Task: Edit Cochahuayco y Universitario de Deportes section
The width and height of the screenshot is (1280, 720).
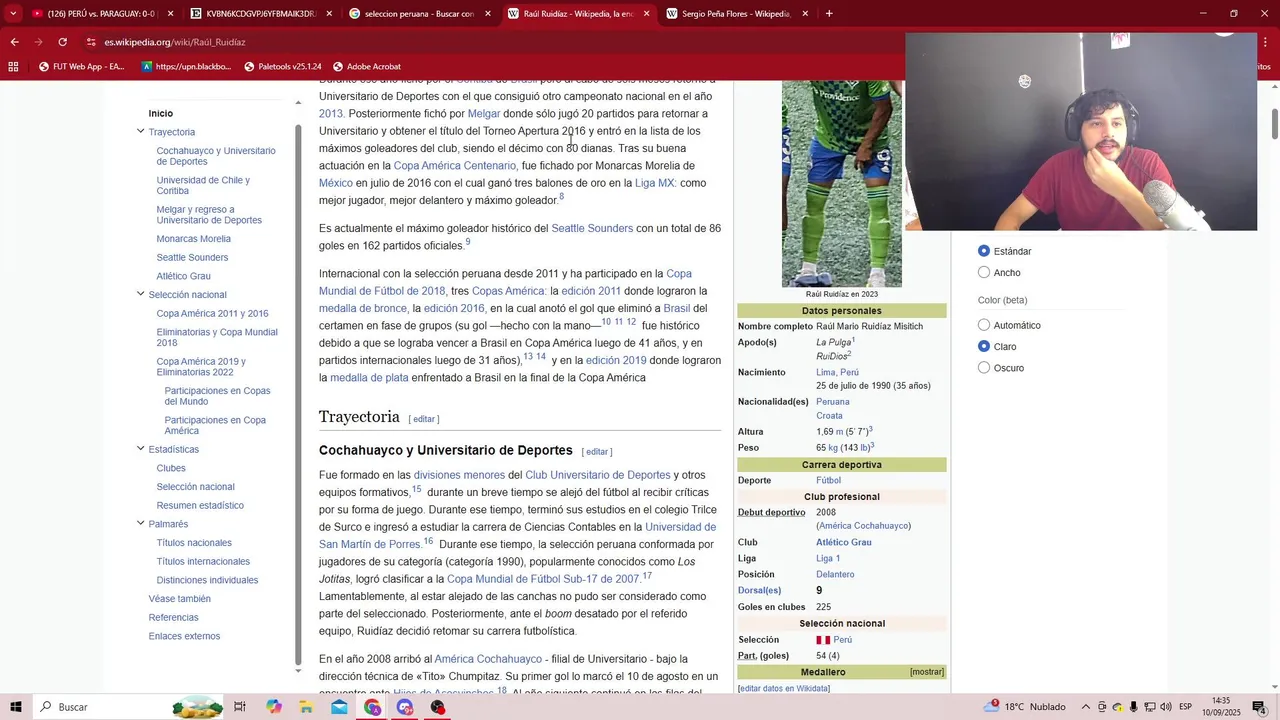Action: (597, 452)
